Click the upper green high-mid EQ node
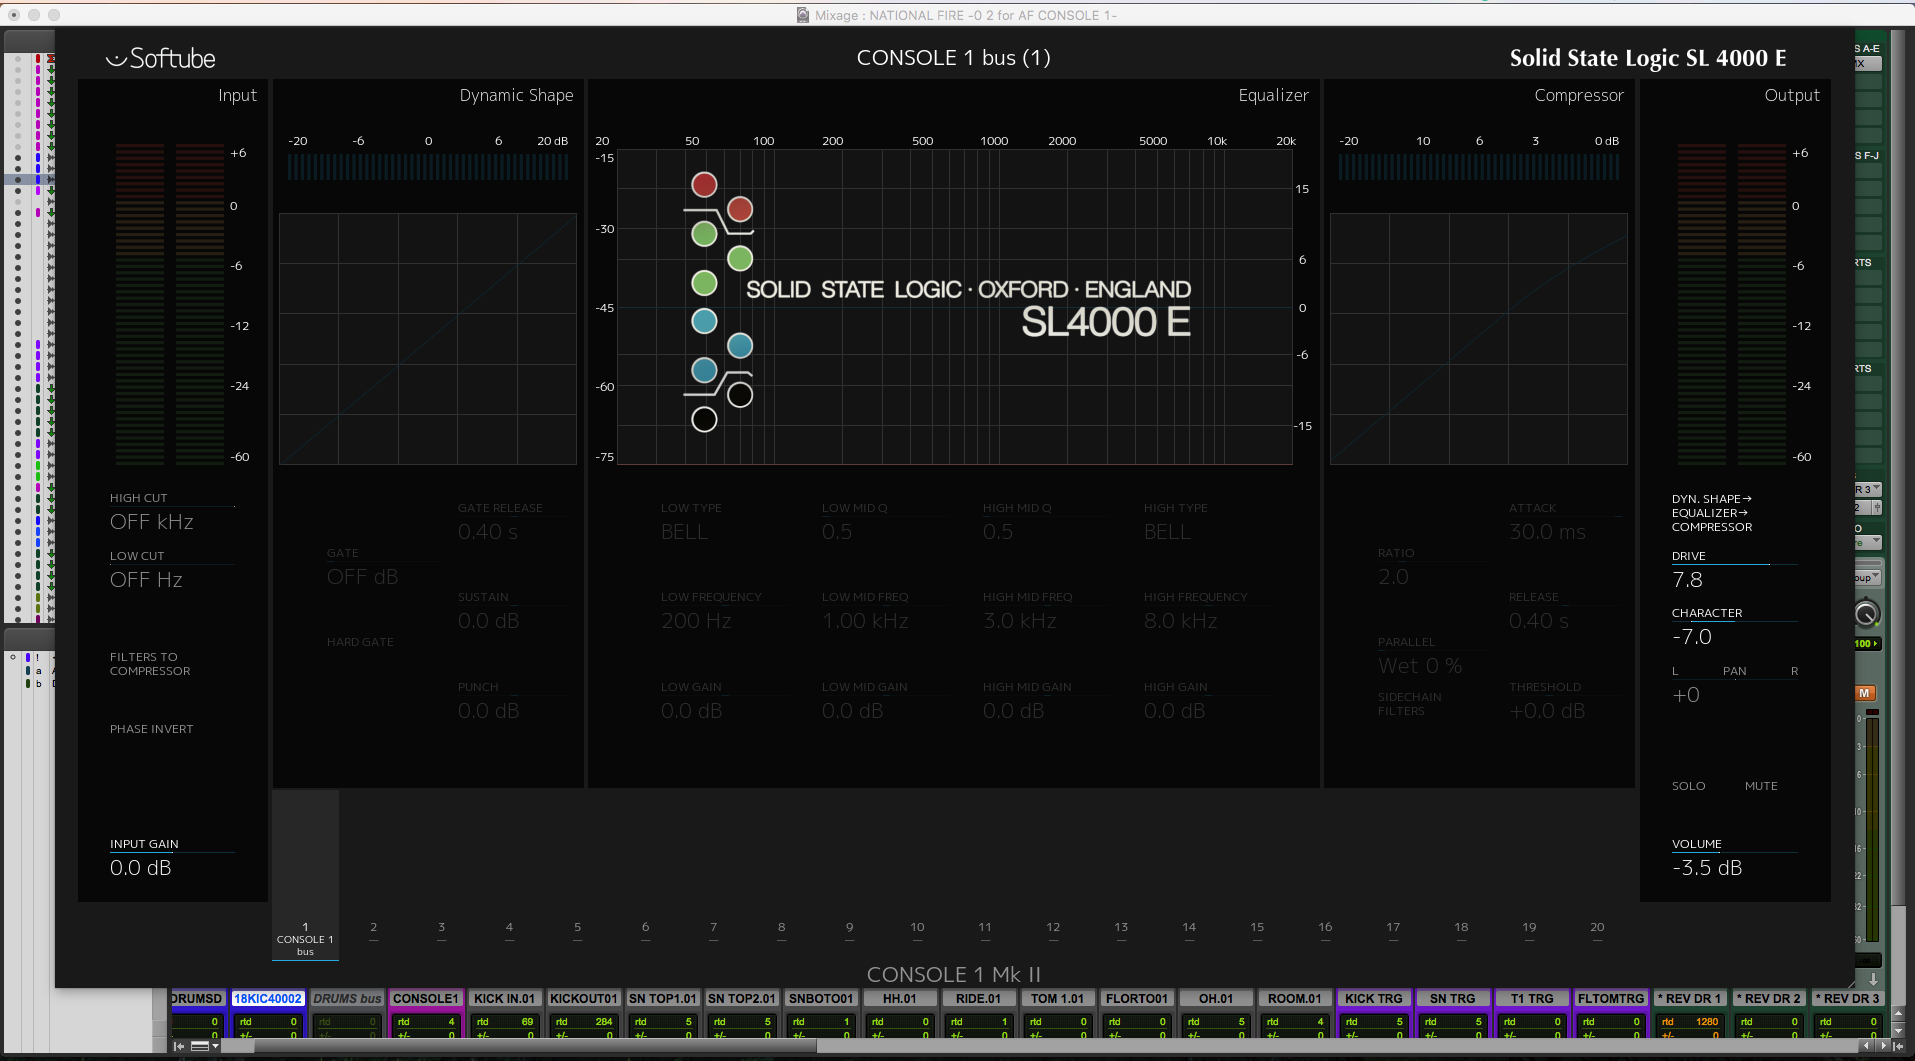This screenshot has width=1915, height=1061. (705, 234)
